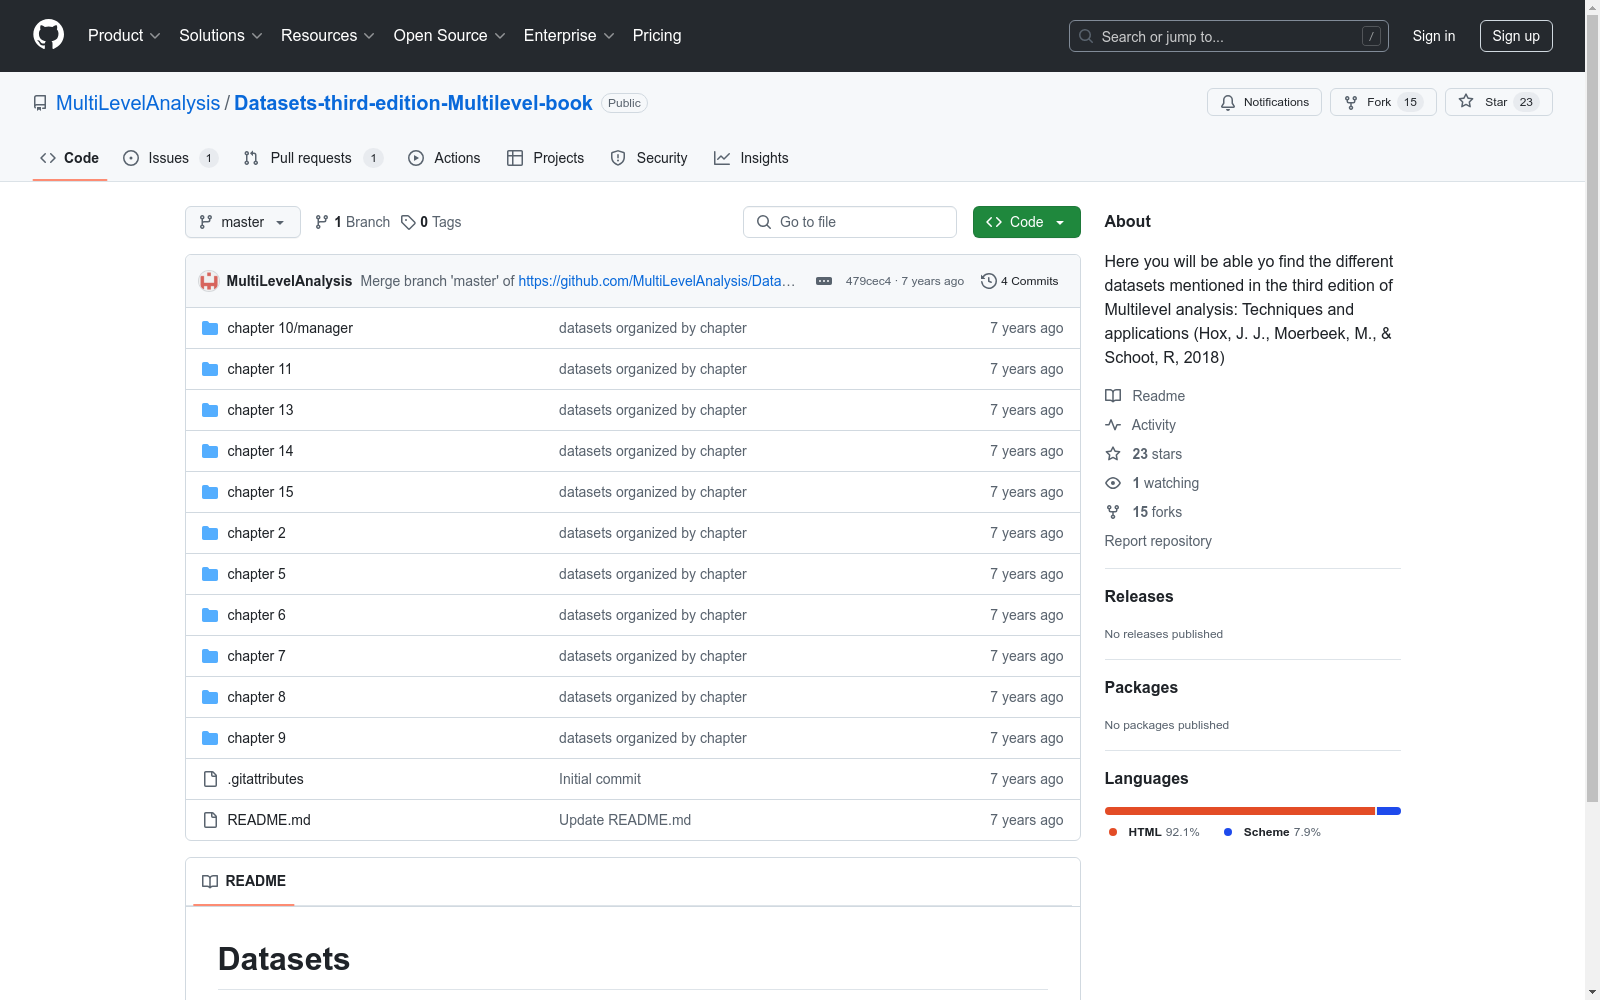Image resolution: width=1600 pixels, height=1000 pixels.
Task: Click the chapter 15 folder icon
Action: 210,492
